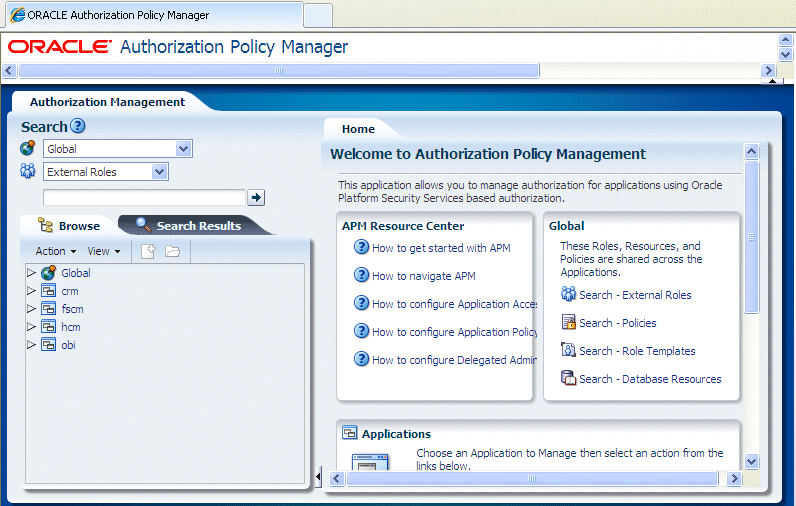
Task: Open How to get started with APM
Action: click(441, 248)
